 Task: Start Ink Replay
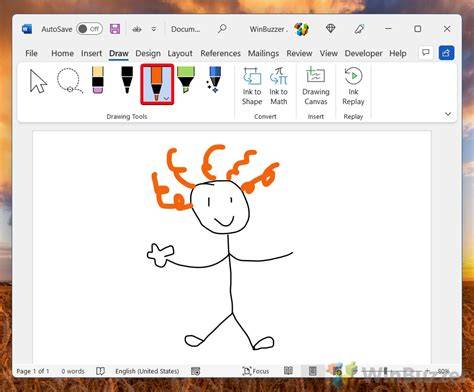[x=353, y=86]
